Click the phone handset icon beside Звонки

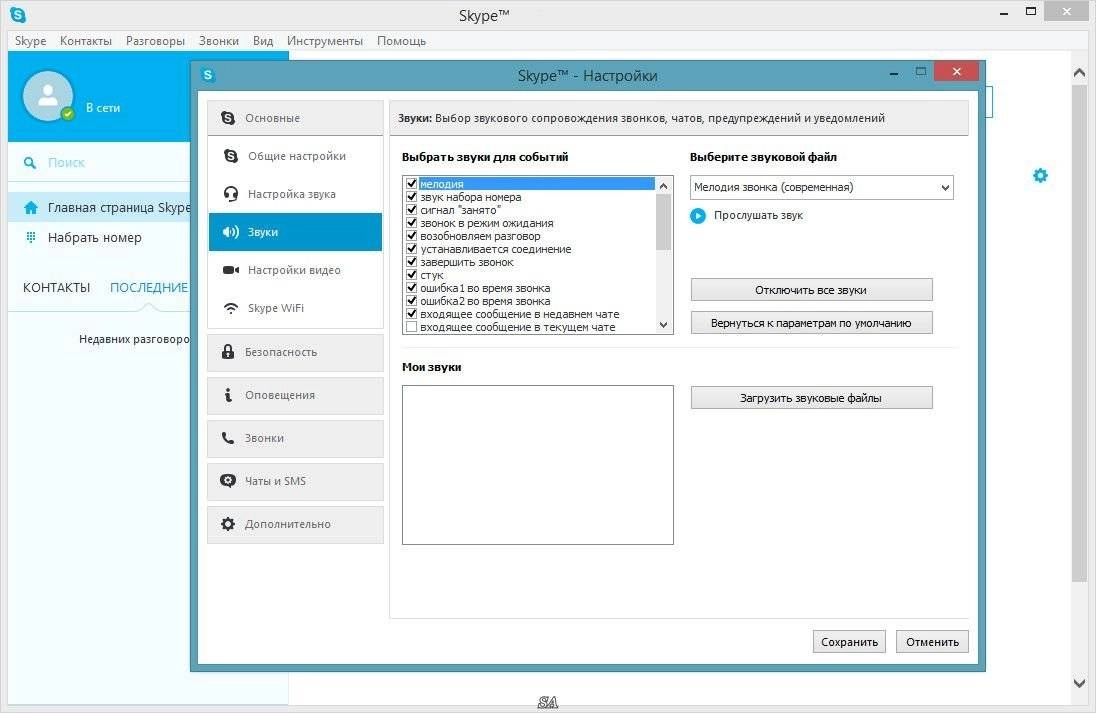[228, 438]
